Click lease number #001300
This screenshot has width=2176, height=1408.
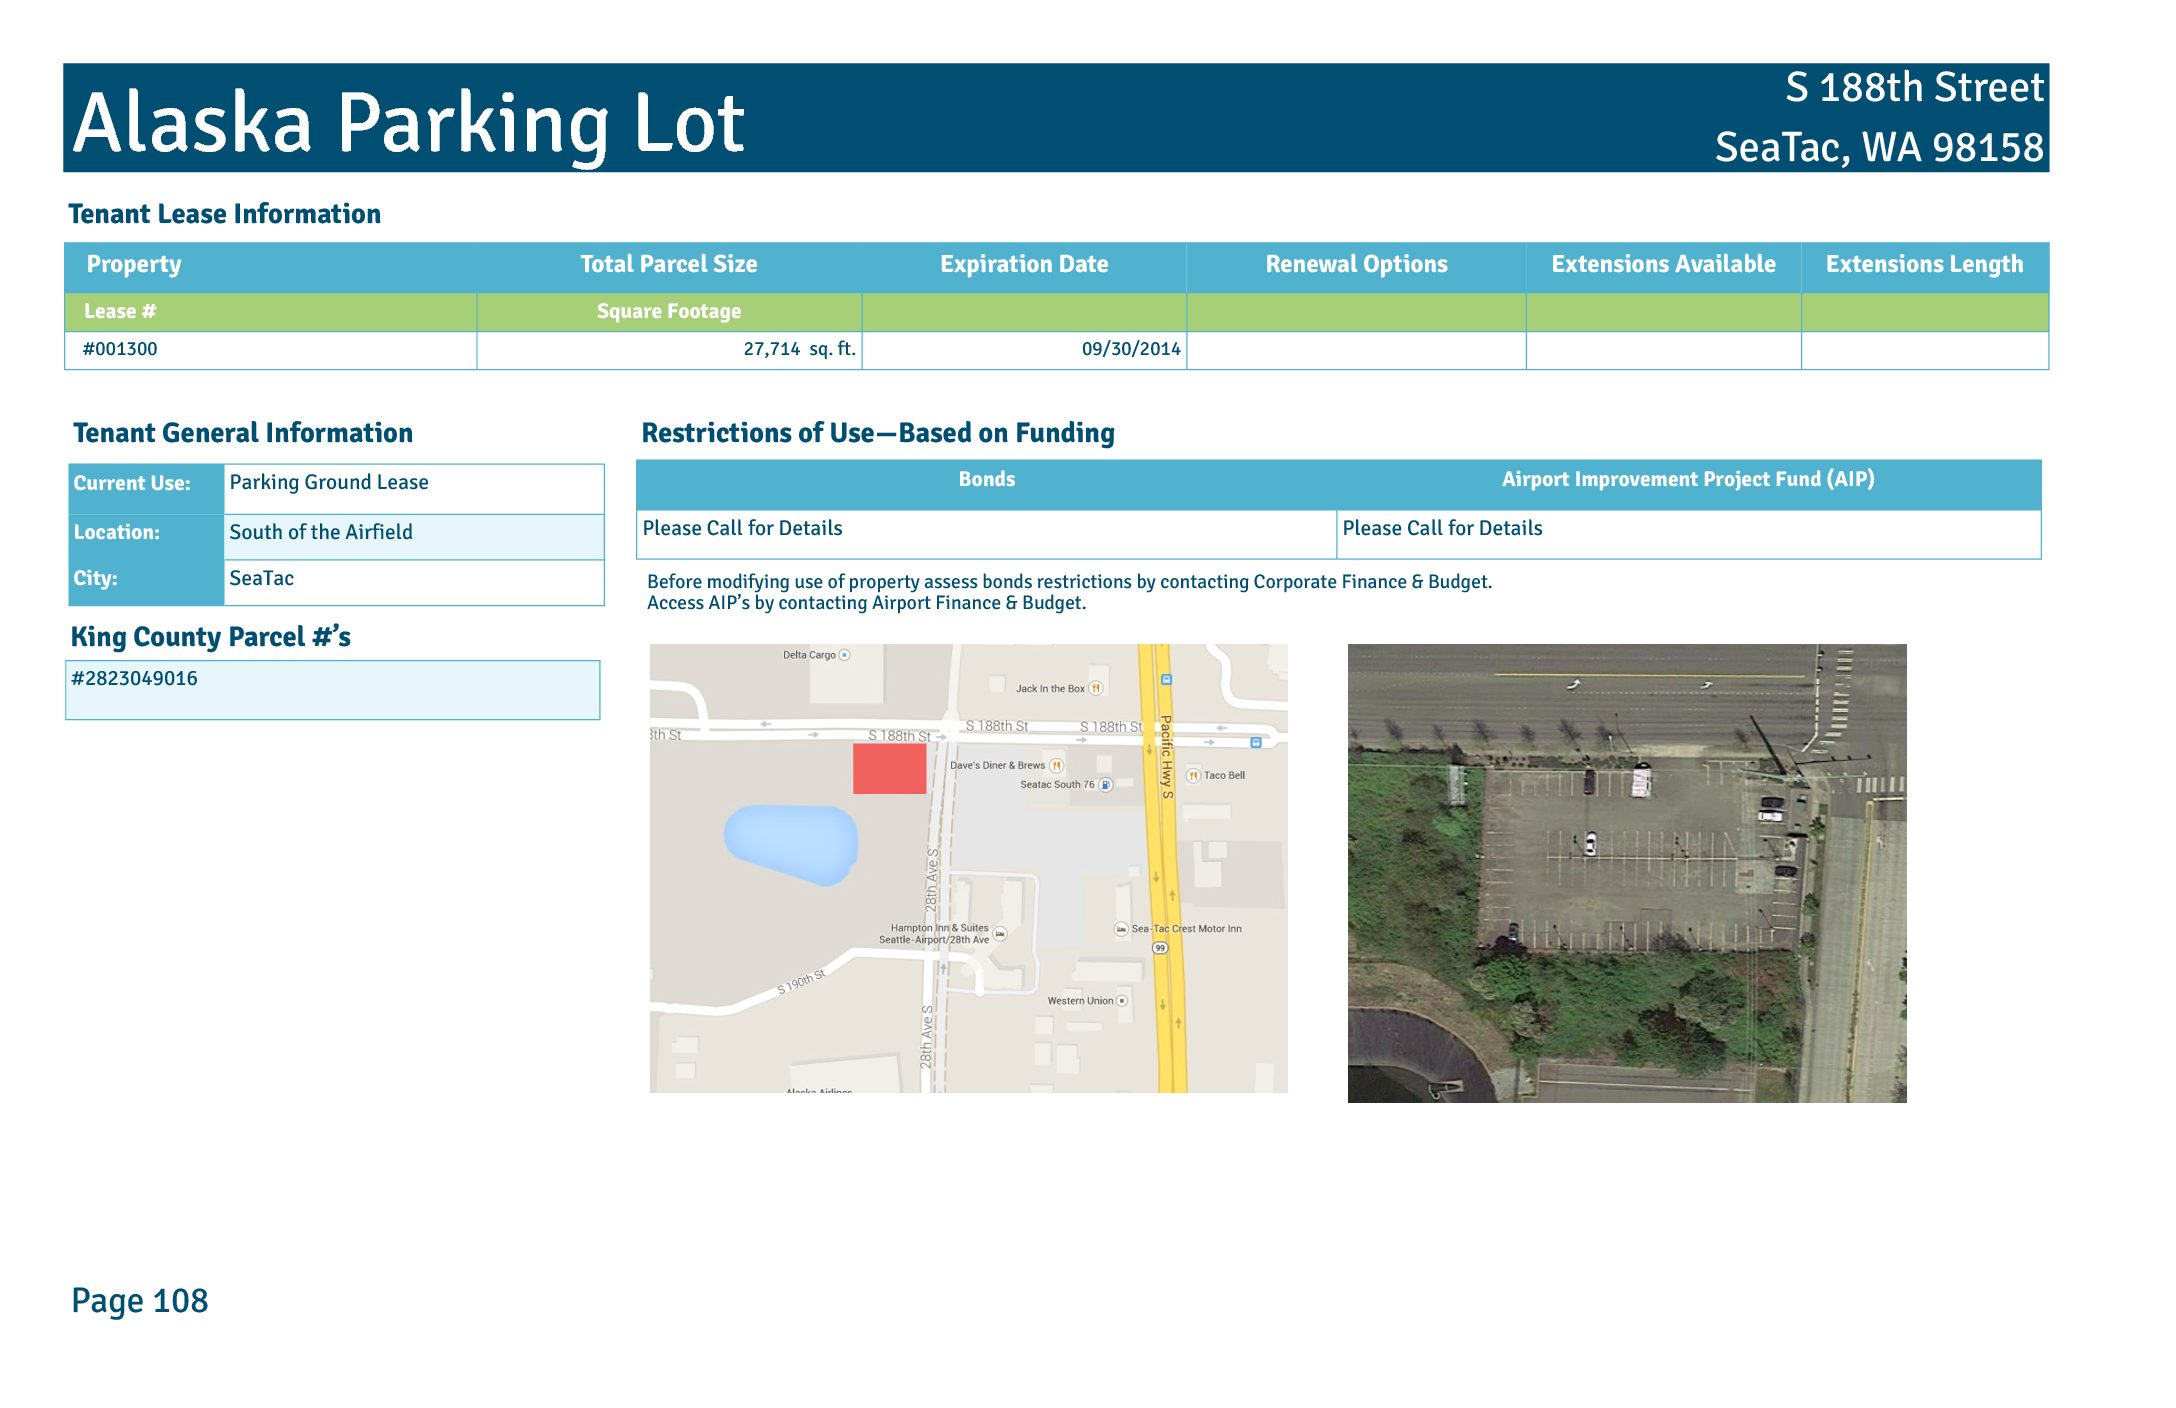tap(120, 349)
